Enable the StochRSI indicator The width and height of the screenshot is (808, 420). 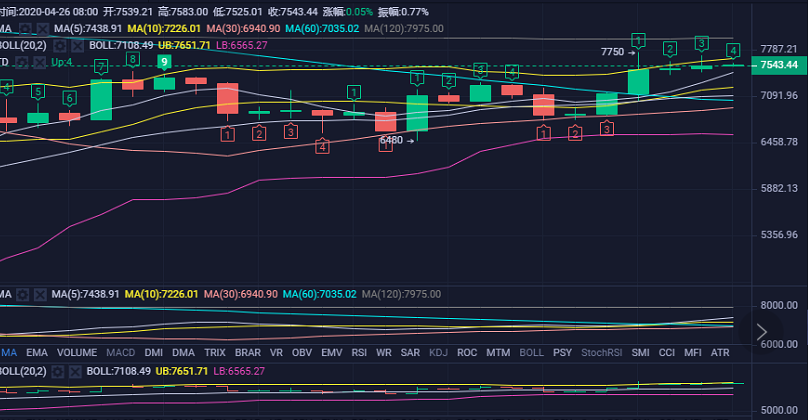[x=601, y=352]
